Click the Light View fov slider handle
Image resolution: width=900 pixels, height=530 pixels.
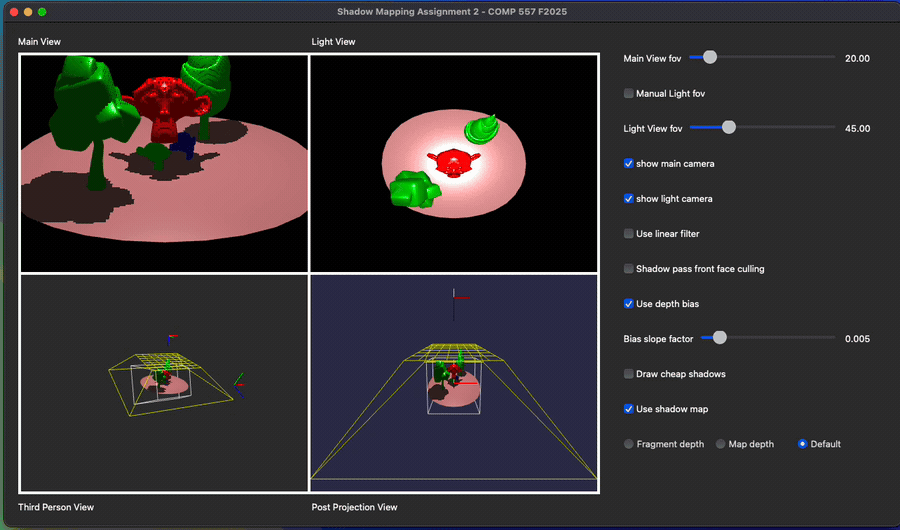(x=728, y=127)
